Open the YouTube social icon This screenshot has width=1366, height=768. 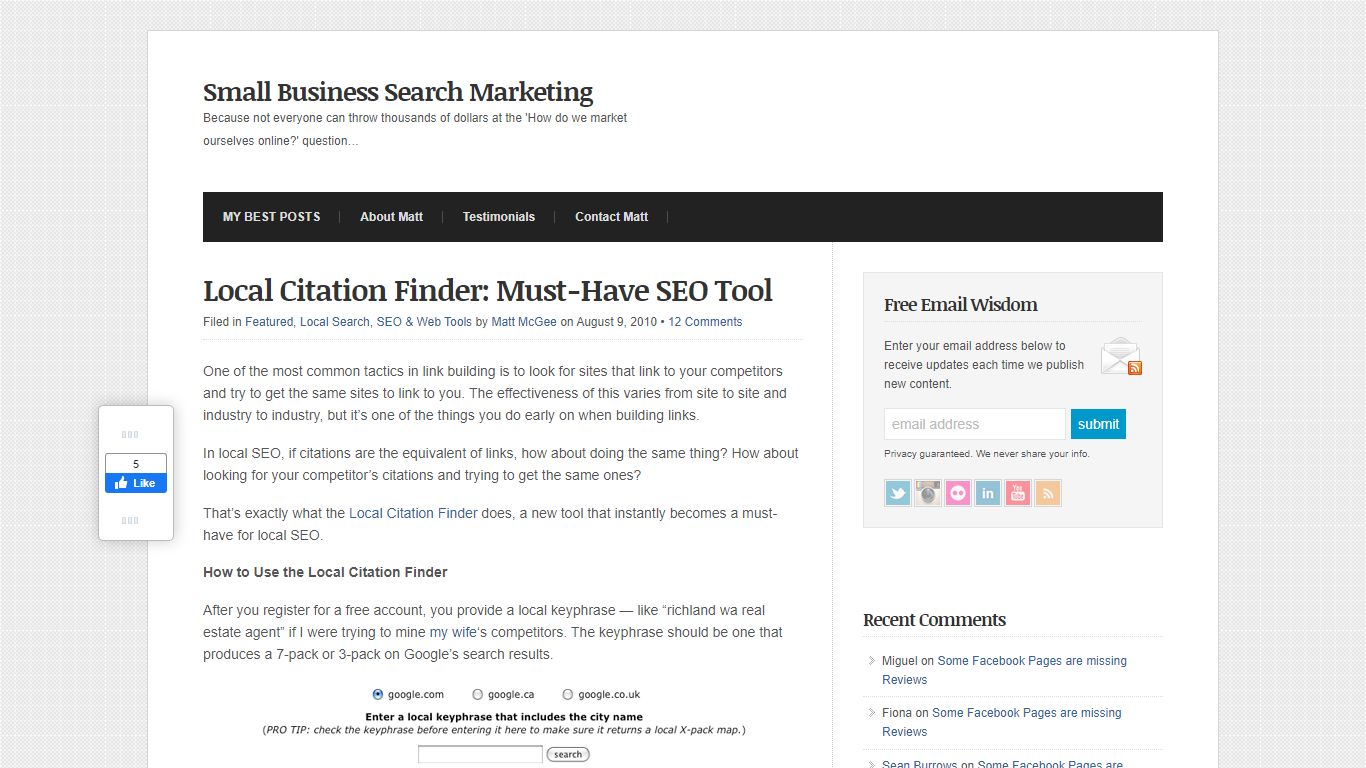click(1018, 493)
